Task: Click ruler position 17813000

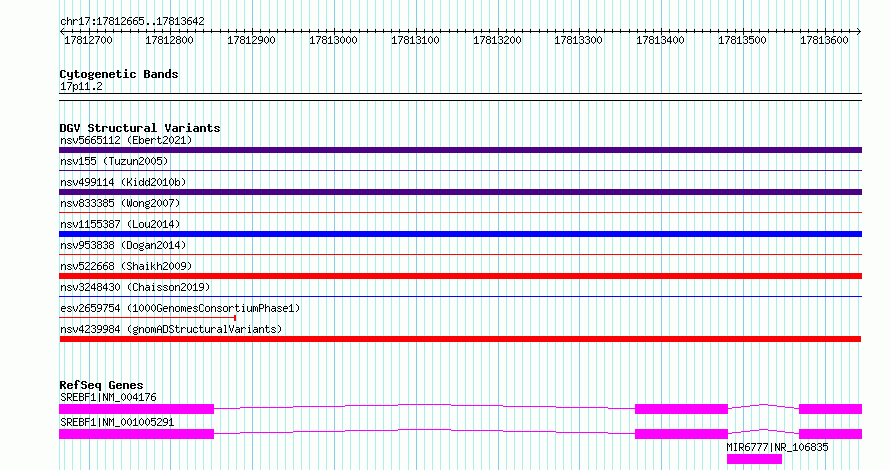Action: [333, 40]
